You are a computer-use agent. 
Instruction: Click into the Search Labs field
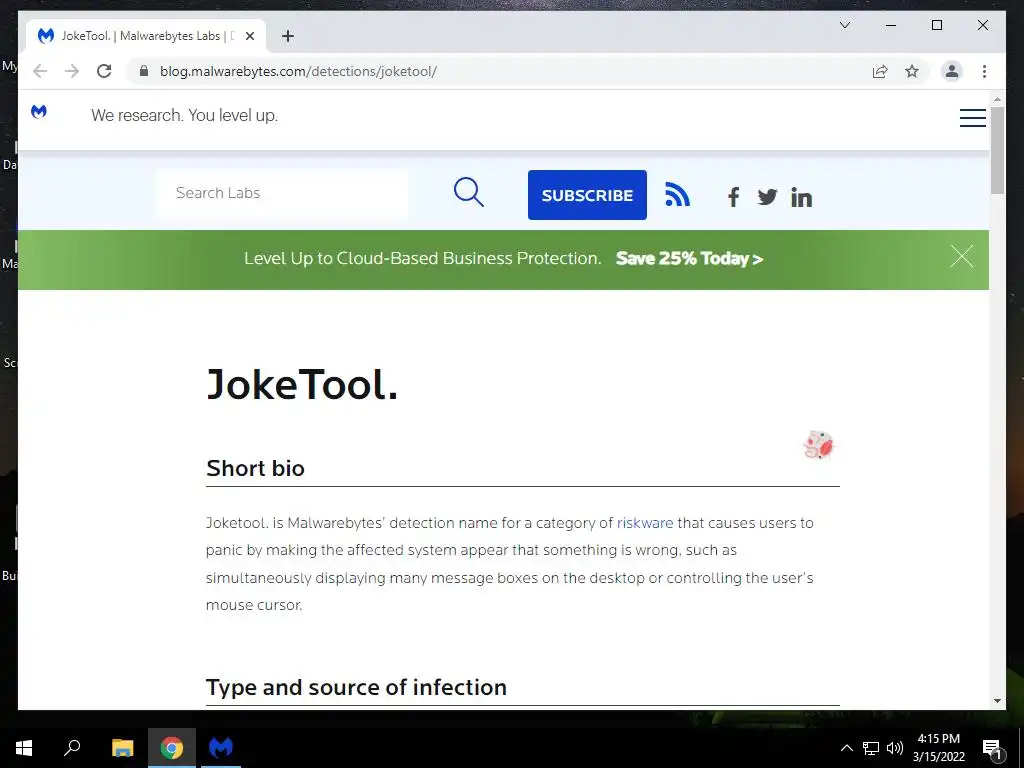point(282,193)
